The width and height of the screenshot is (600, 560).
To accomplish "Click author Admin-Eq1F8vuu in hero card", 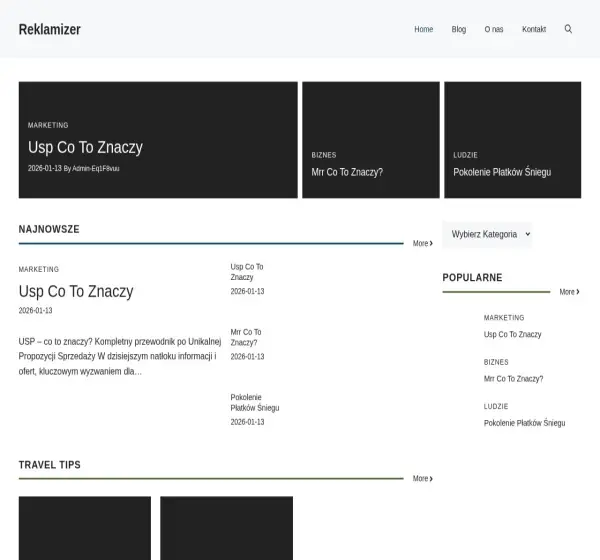I will (96, 168).
